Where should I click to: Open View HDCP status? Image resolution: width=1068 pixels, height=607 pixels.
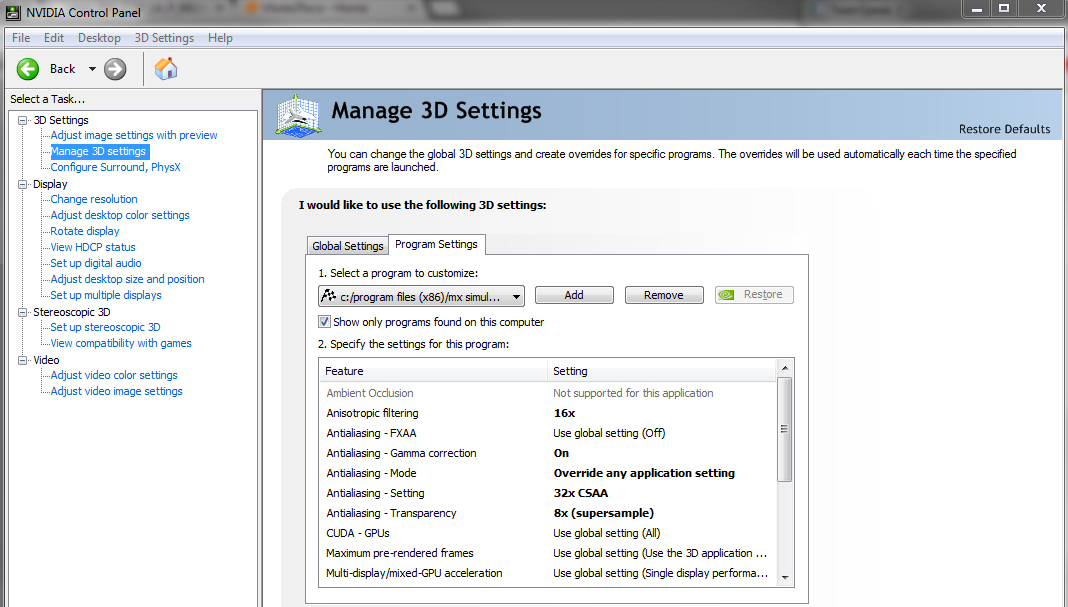pyautogui.click(x=93, y=247)
